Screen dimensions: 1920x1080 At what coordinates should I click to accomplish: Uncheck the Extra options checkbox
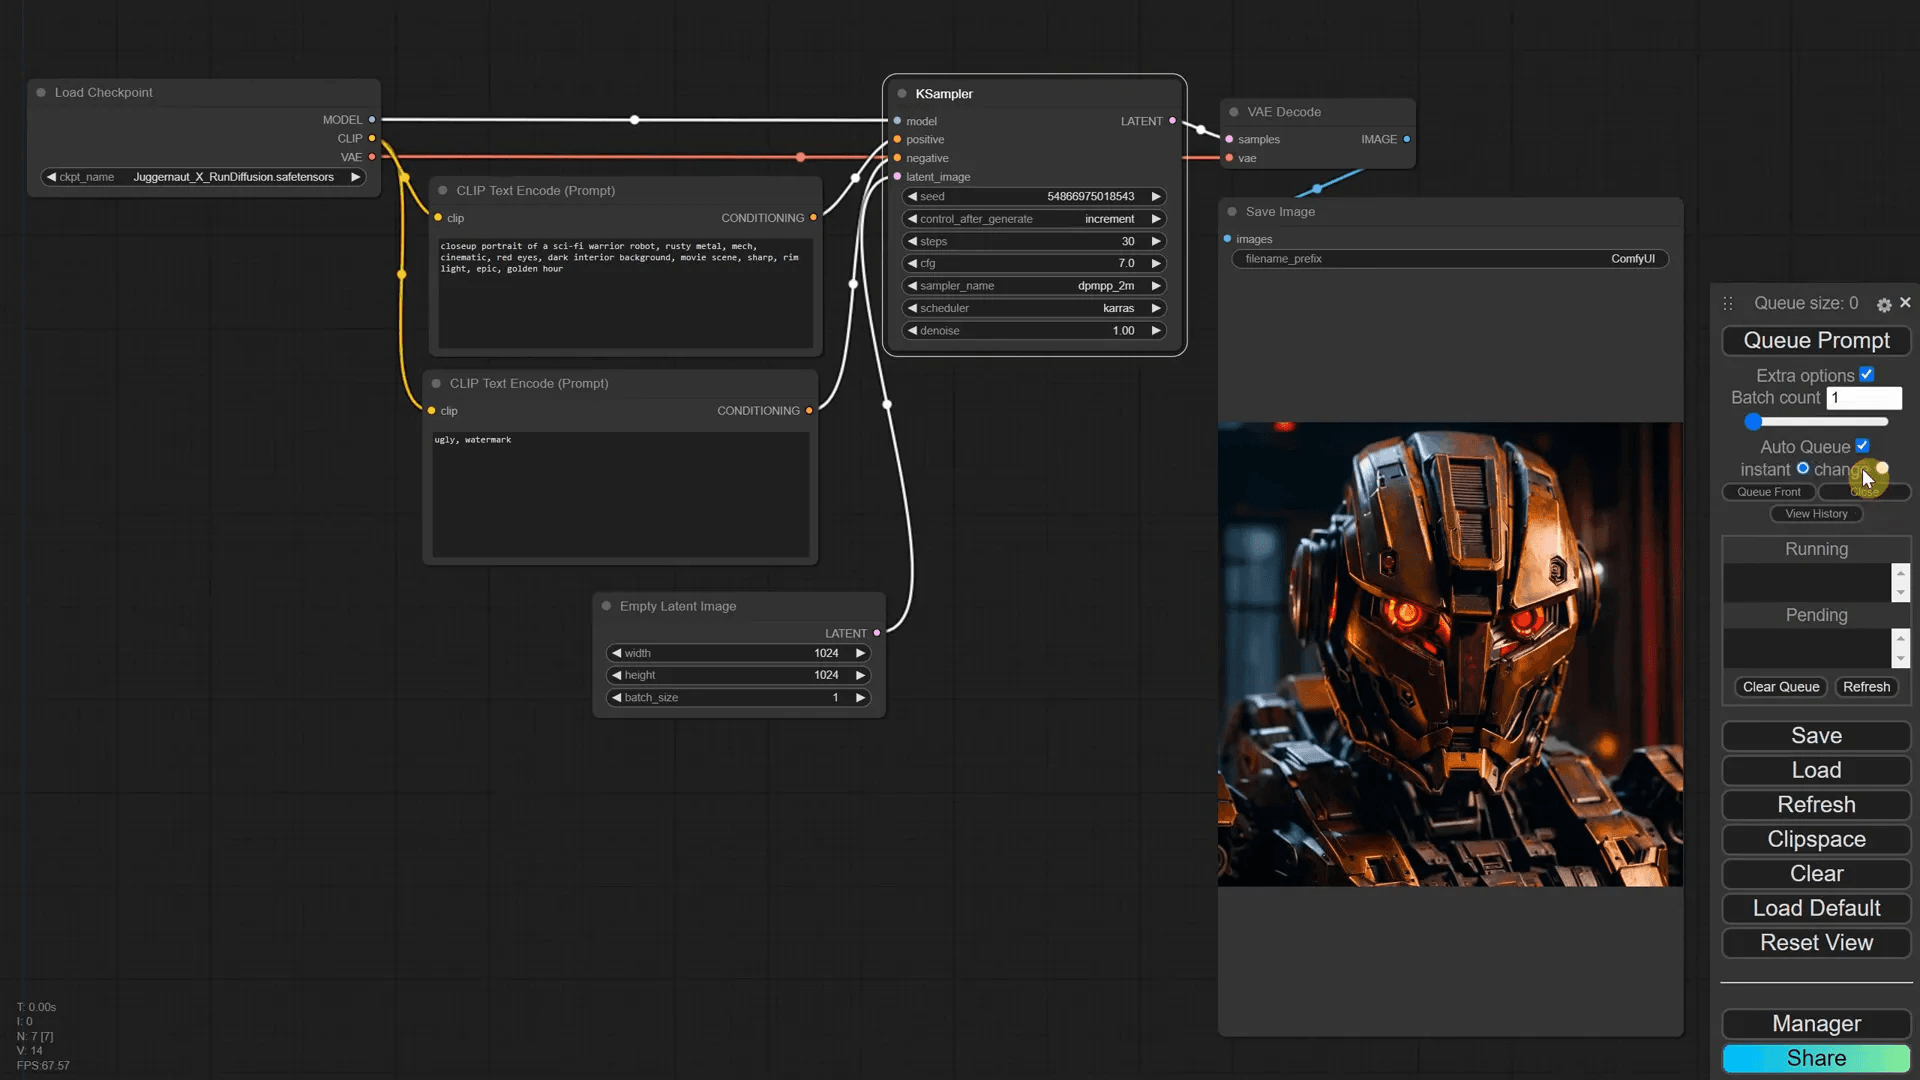pos(1866,375)
